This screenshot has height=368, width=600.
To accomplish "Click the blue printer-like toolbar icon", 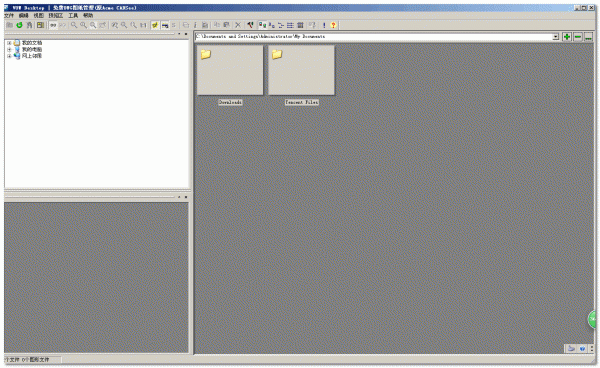I will click(x=165, y=25).
